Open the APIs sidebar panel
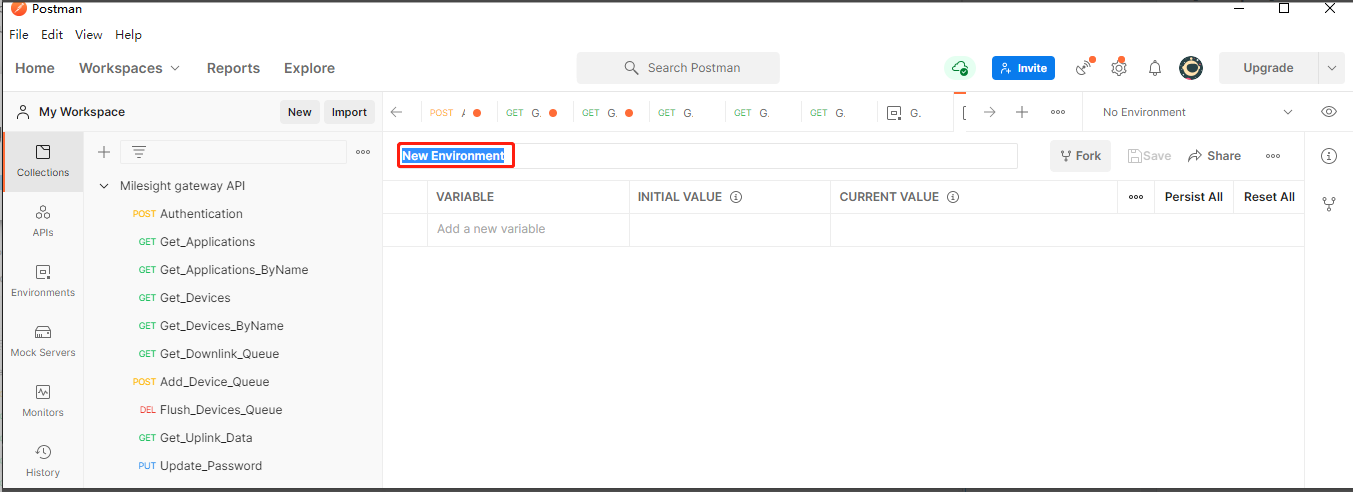This screenshot has width=1353, height=492. (42, 221)
